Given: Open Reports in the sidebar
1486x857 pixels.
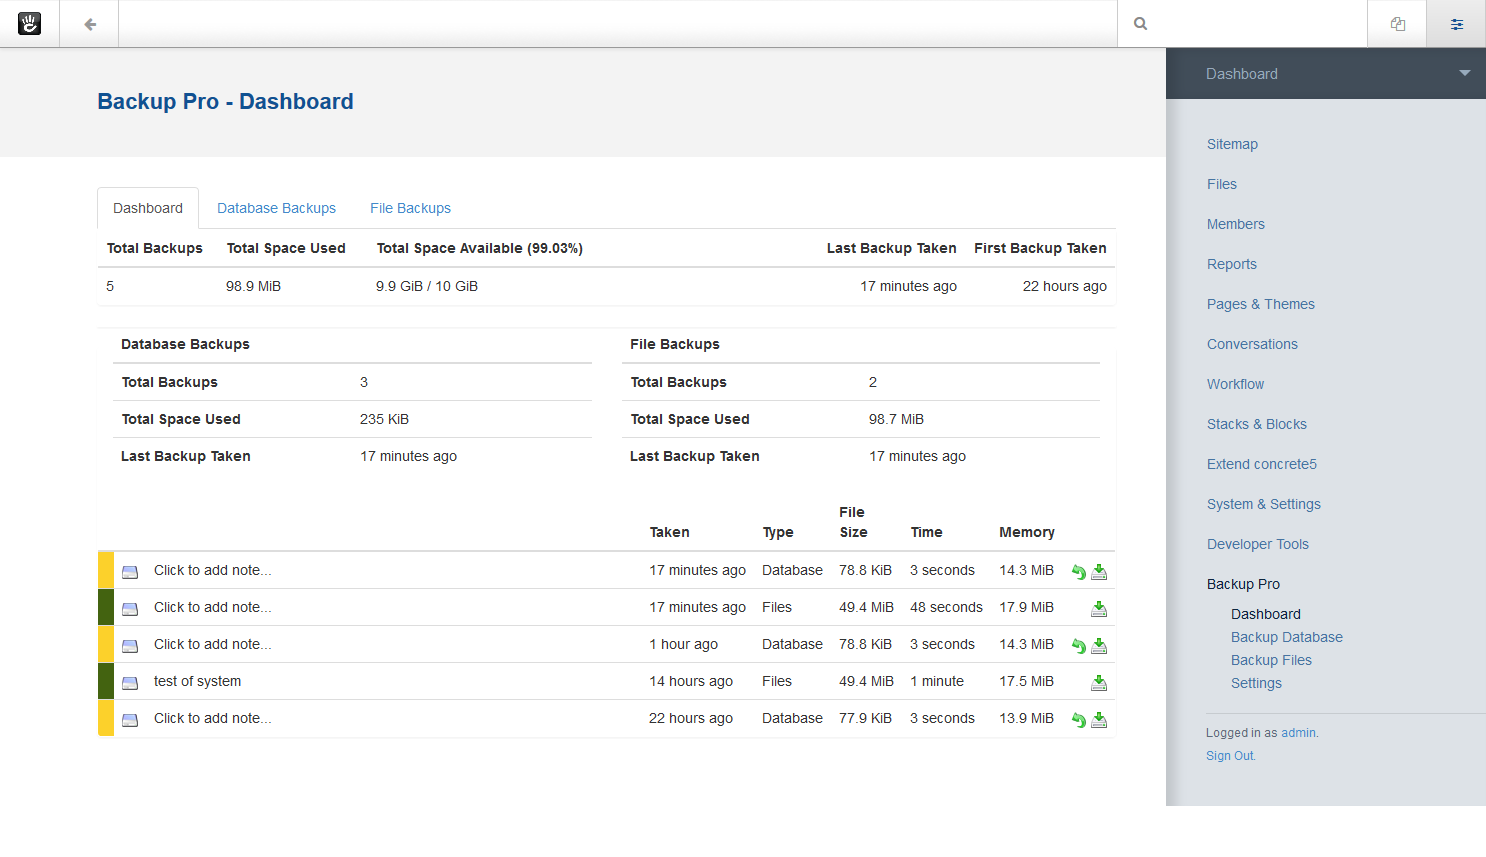Looking at the screenshot, I should click(1232, 264).
